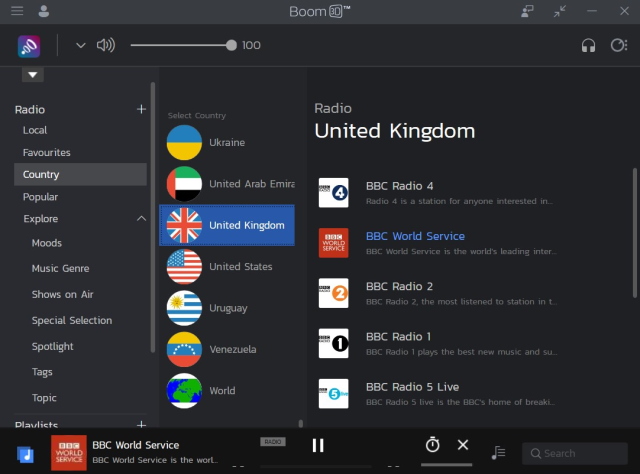Open the sleep timer icon
640x474 pixels.
click(x=433, y=444)
